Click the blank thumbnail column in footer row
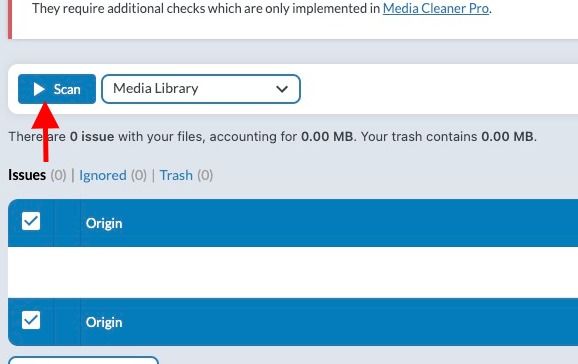 pos(67,322)
